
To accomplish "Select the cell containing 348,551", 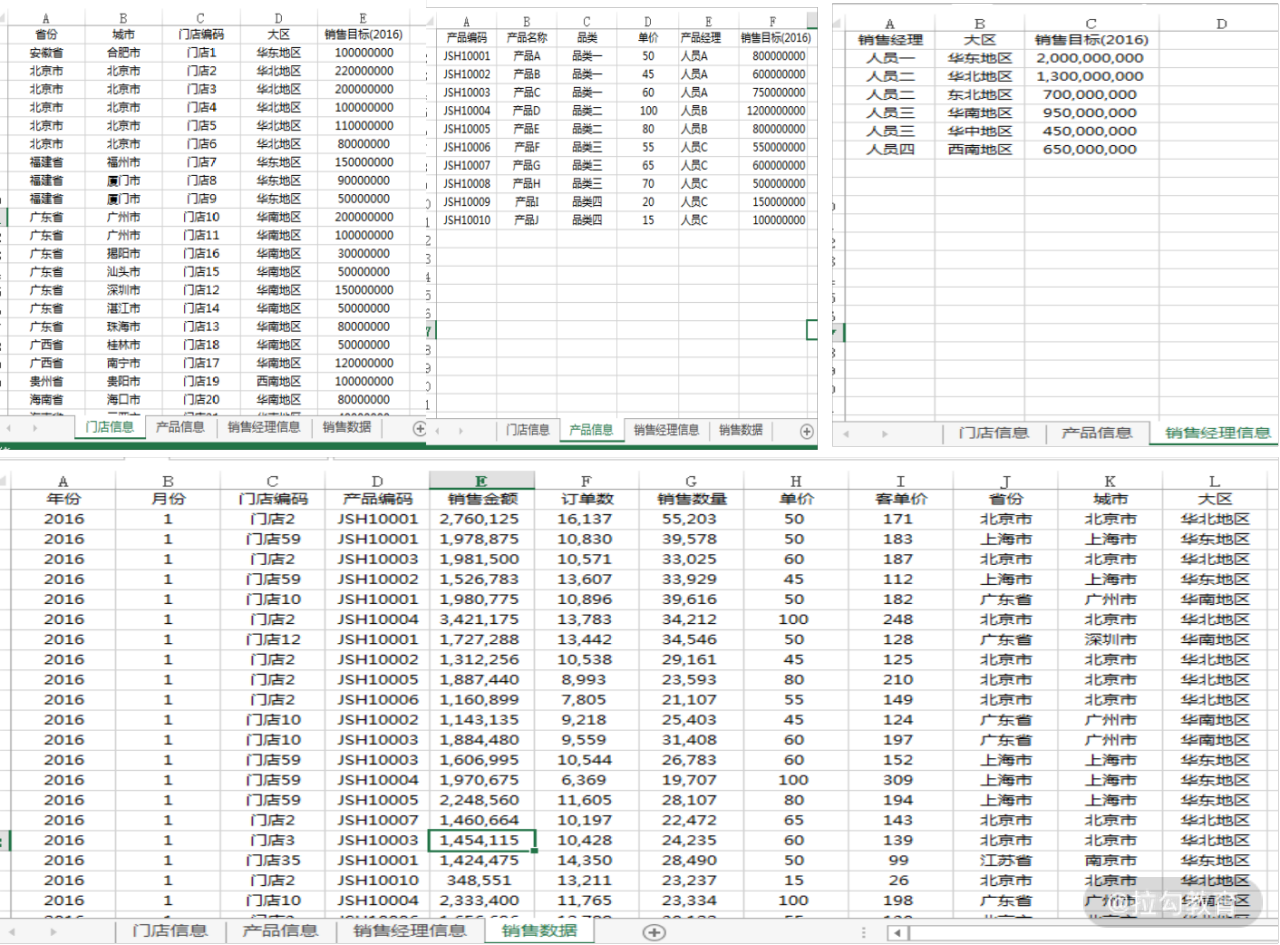I will pos(482,880).
